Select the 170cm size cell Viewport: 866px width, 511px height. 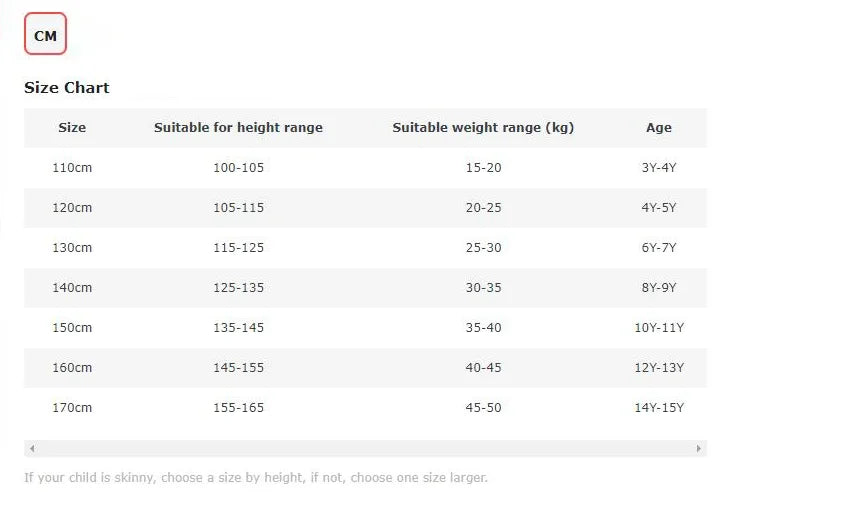(72, 408)
